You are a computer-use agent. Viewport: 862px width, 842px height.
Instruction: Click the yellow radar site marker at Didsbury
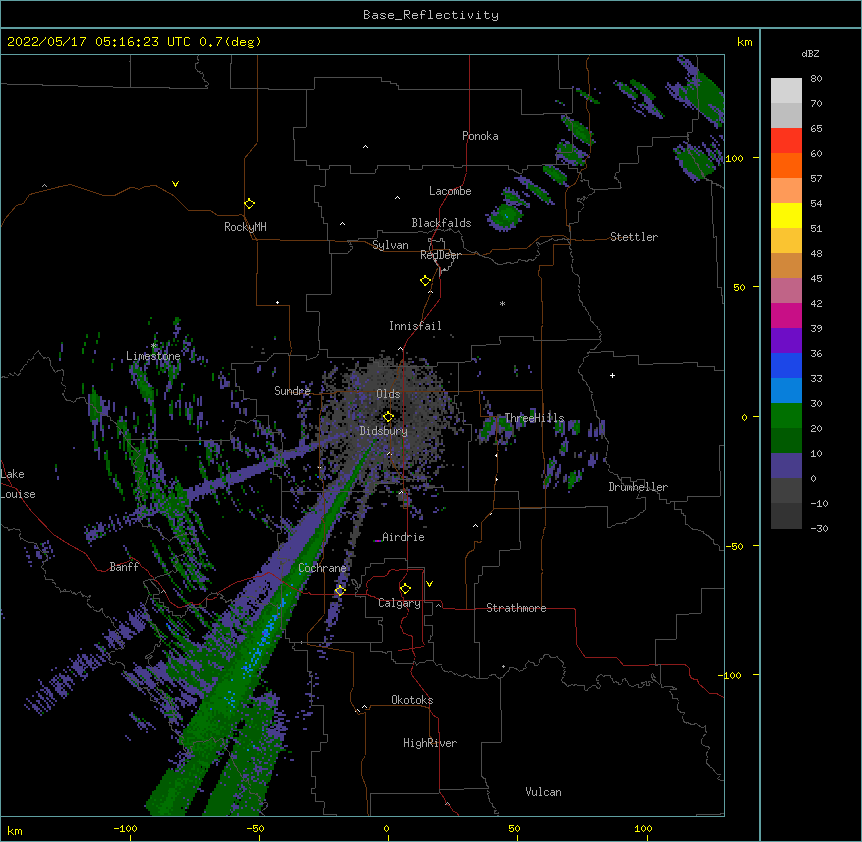coord(388,417)
